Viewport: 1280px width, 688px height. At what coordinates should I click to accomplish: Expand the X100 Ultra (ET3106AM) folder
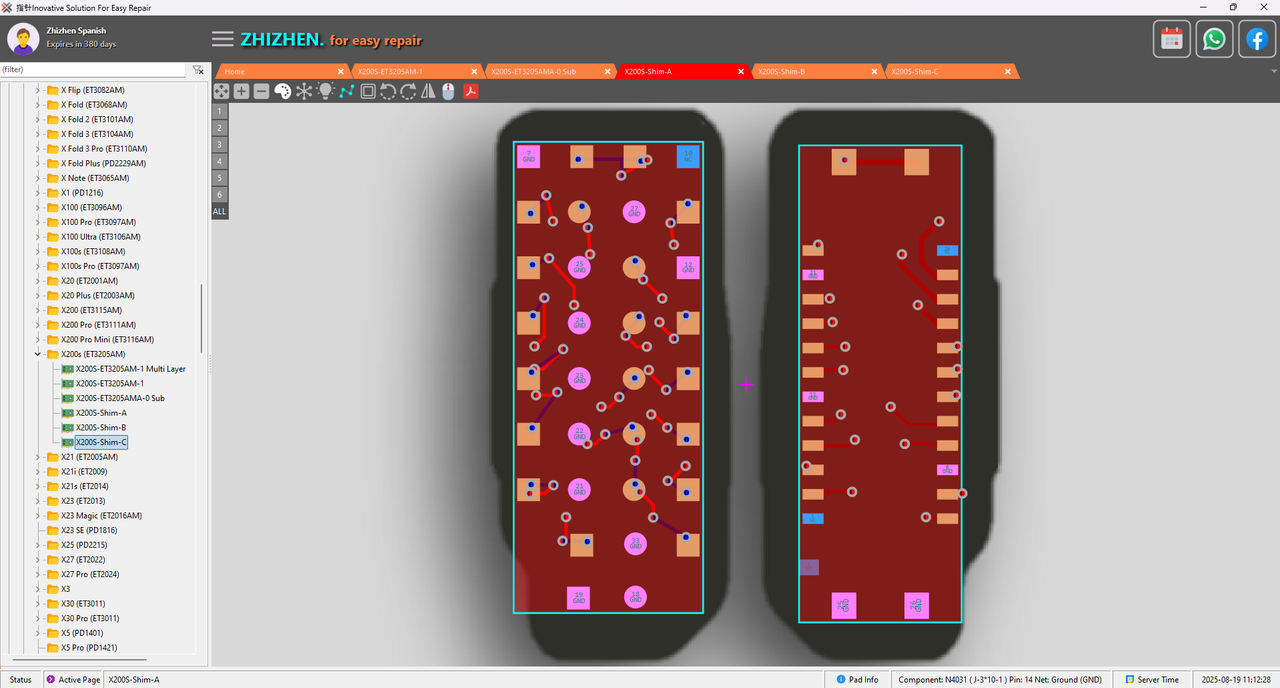pyautogui.click(x=38, y=237)
